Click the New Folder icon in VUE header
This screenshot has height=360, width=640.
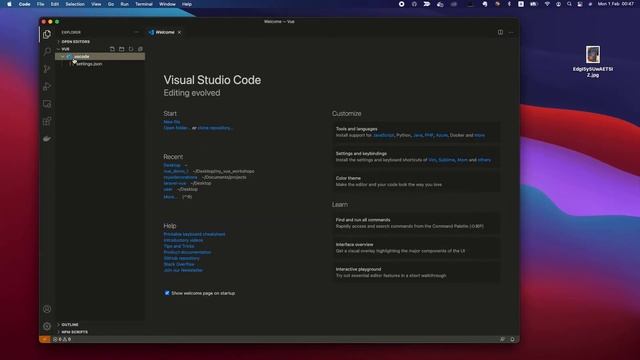coord(122,49)
